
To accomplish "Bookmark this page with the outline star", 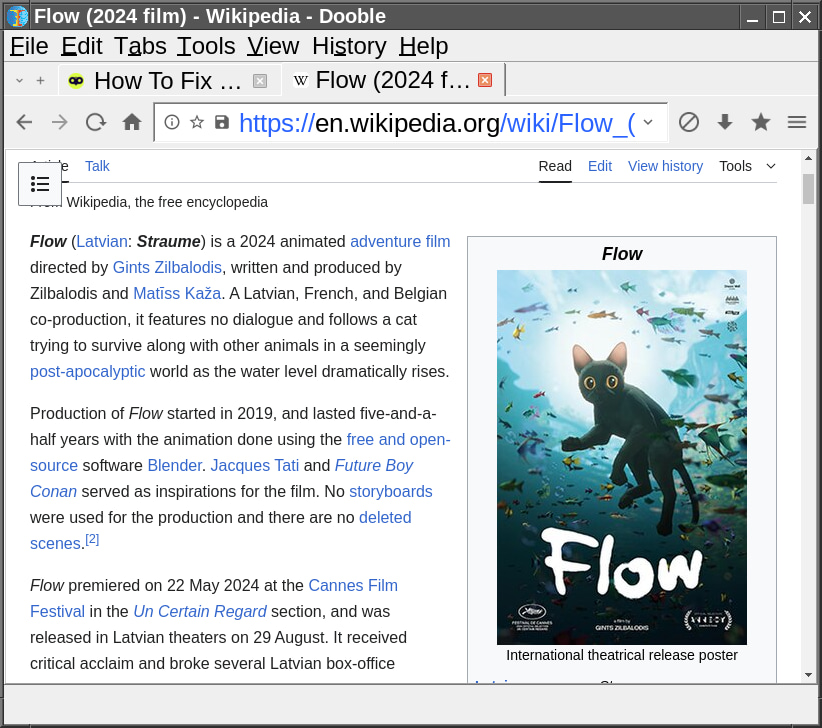I will (197, 122).
